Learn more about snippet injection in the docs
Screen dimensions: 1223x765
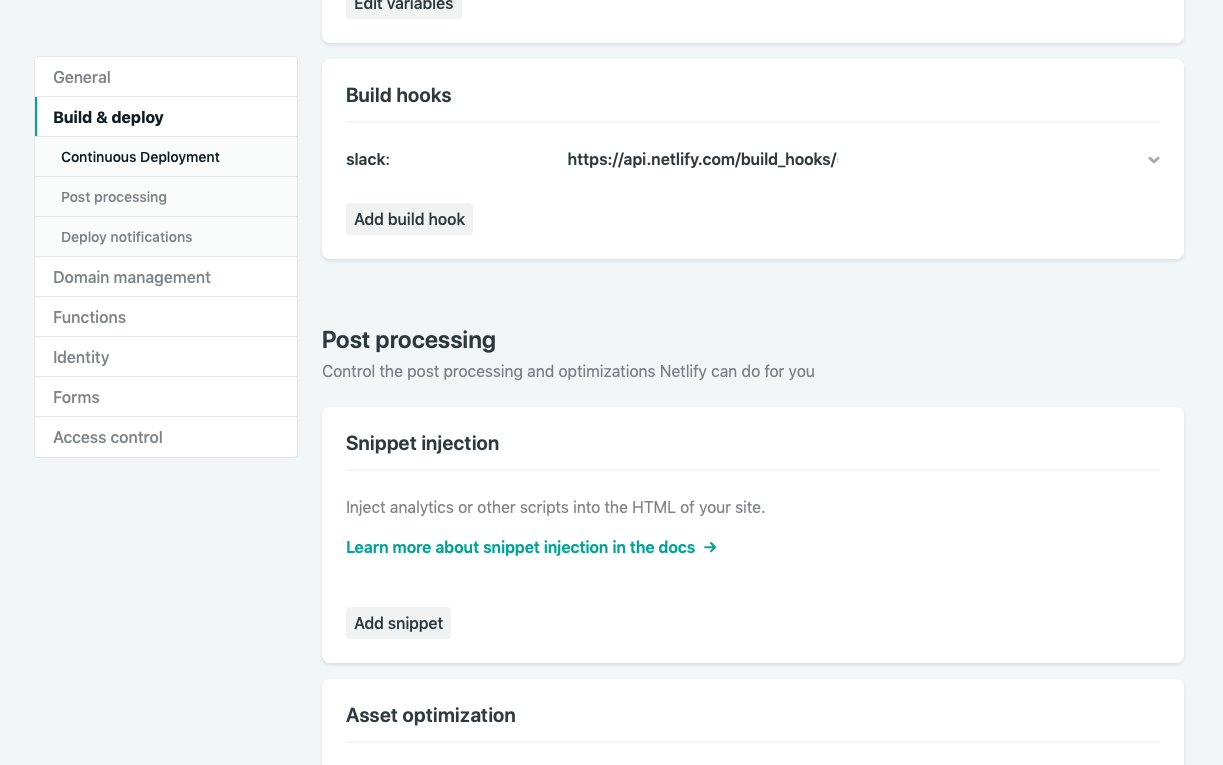[x=520, y=547]
